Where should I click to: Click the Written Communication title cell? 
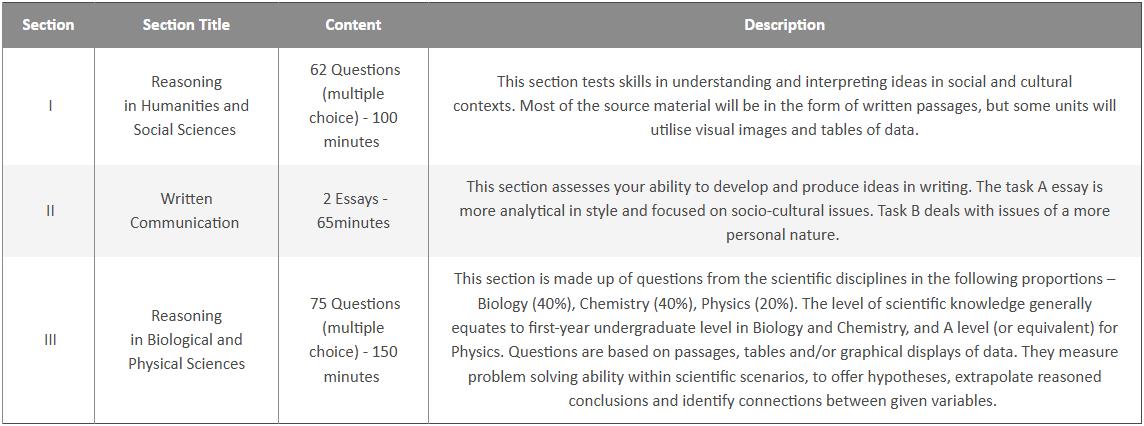(x=186, y=211)
